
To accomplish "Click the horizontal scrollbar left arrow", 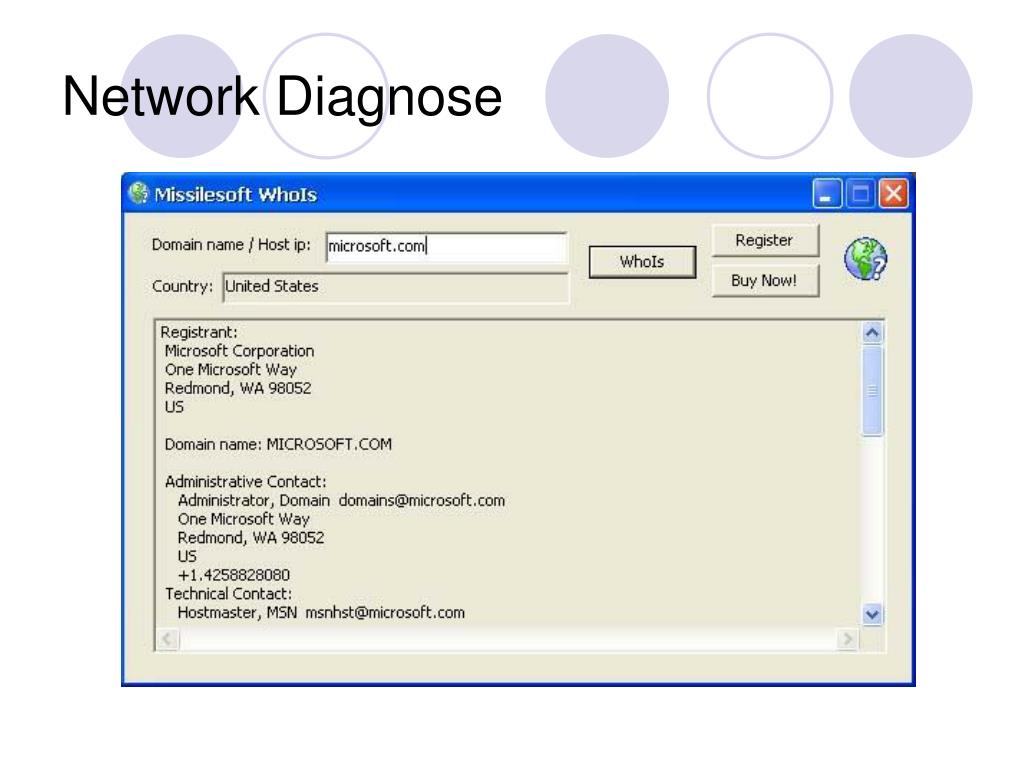I will point(168,639).
